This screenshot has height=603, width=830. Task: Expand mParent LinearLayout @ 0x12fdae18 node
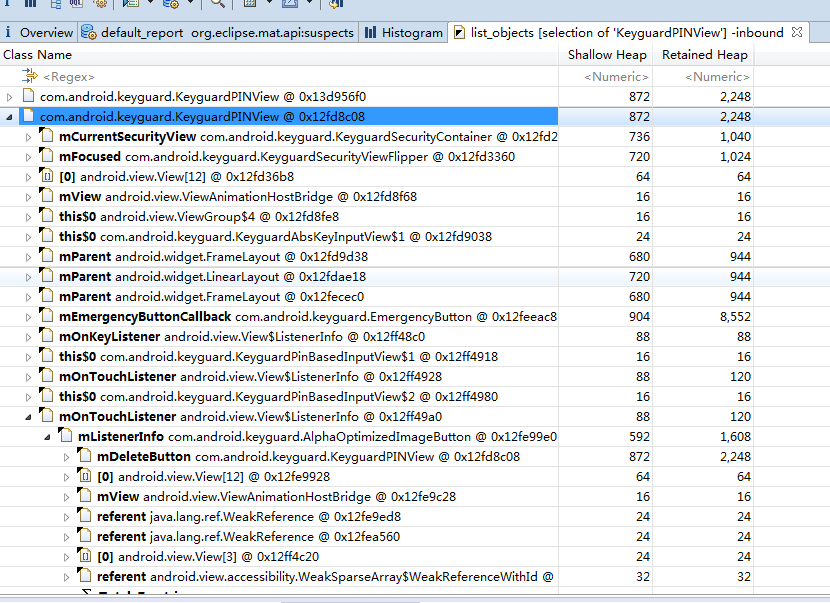(28, 277)
